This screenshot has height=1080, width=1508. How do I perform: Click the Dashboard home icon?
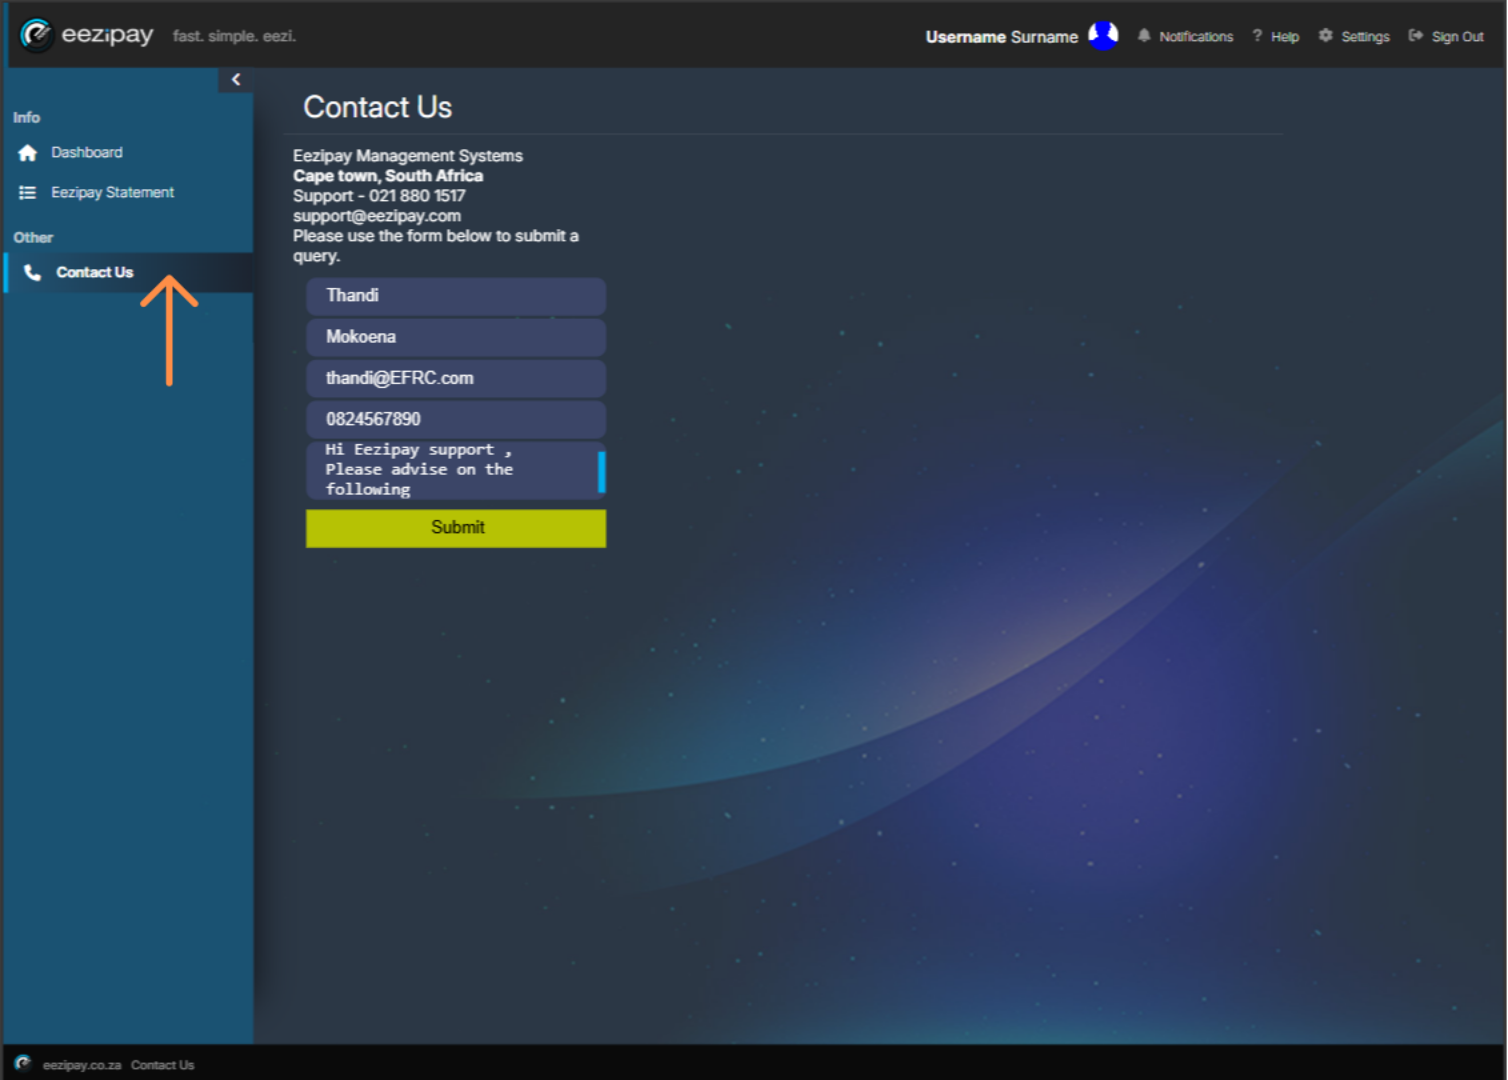[28, 153]
